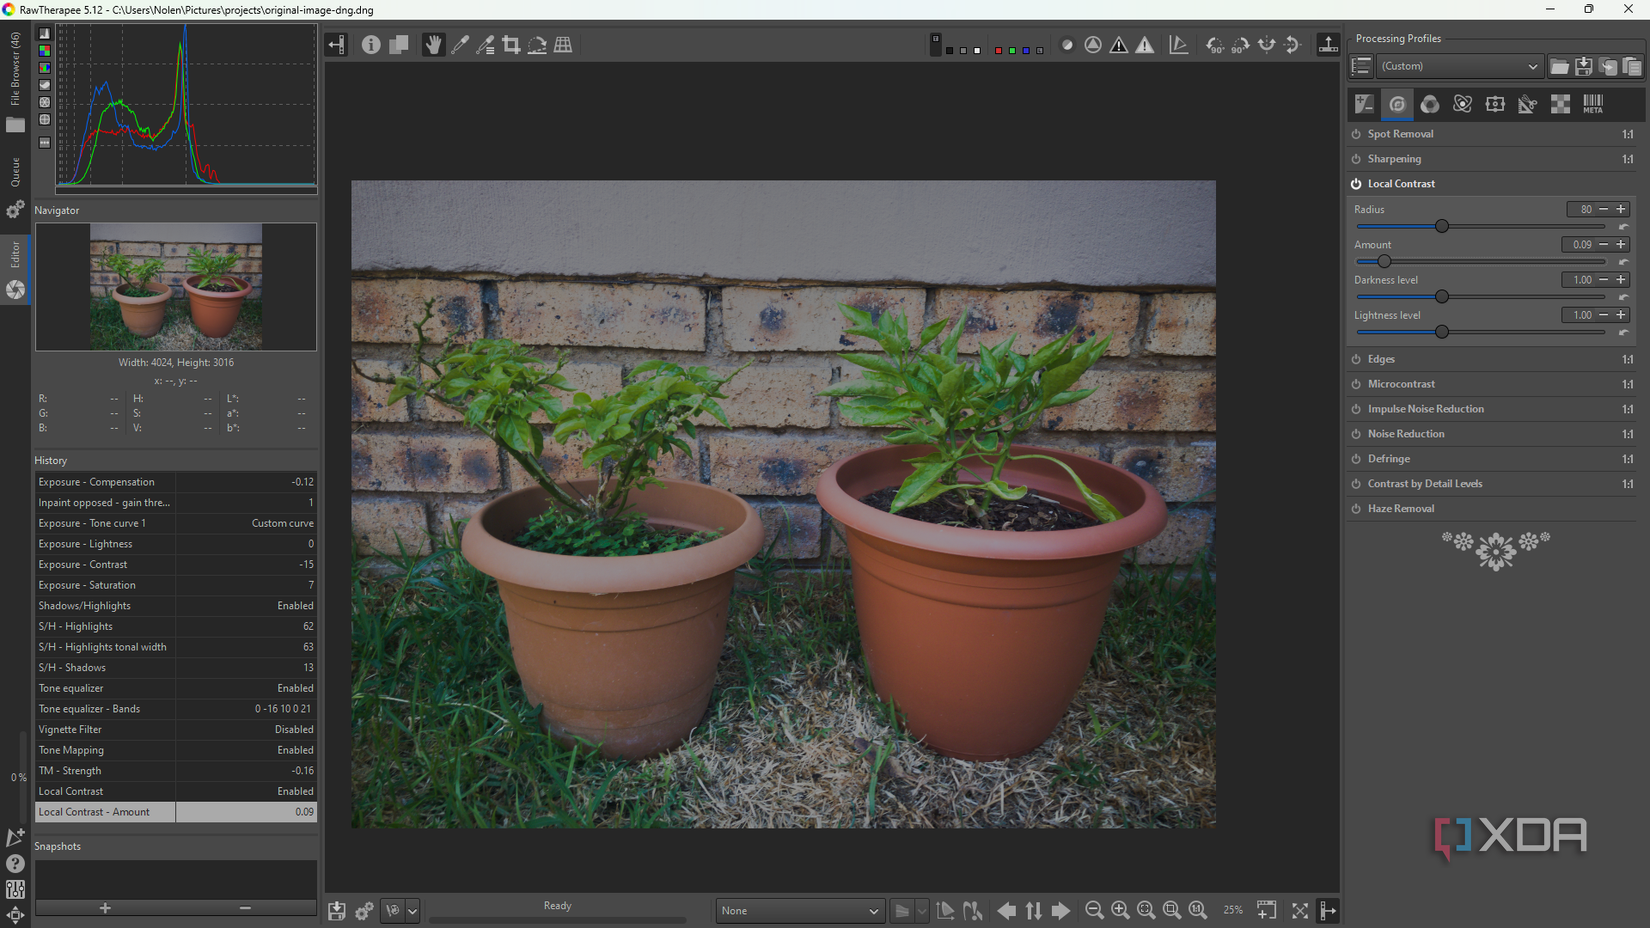Open the histogram options three-dots button
This screenshot has height=928, width=1650.
[44, 143]
